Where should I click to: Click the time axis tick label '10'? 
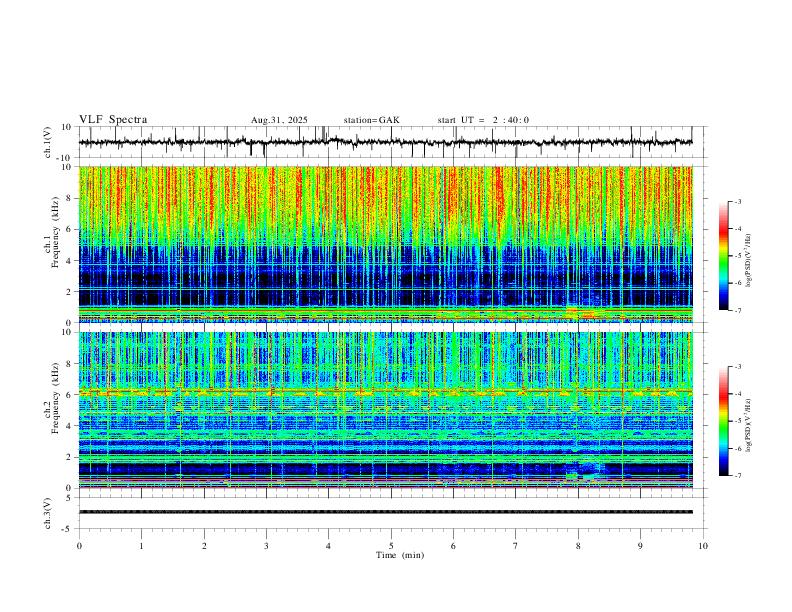[x=703, y=546]
